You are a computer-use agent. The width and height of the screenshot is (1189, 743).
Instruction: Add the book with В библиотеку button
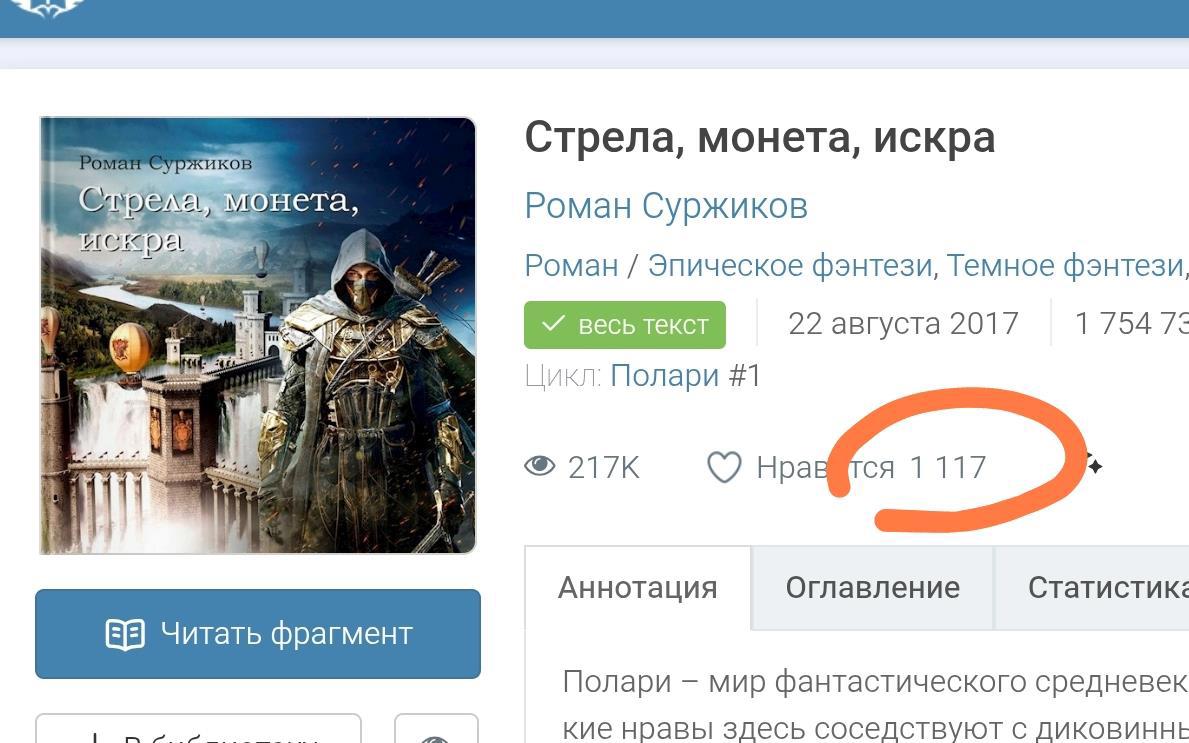pyautogui.click(x=199, y=729)
